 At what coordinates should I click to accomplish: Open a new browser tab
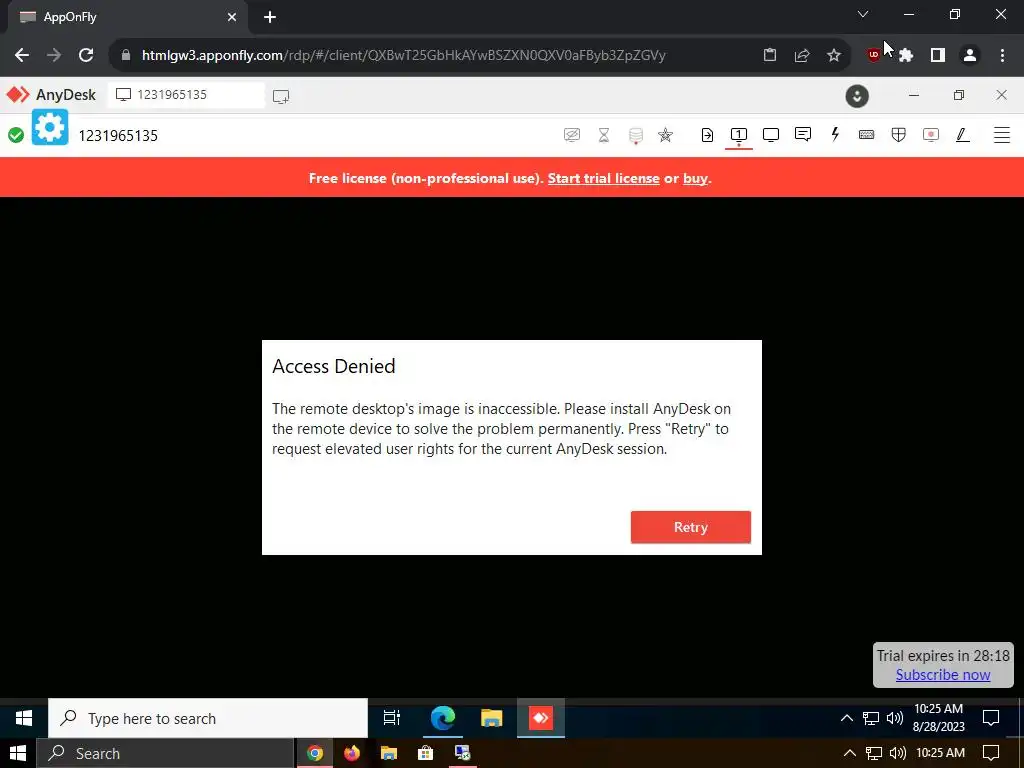(x=270, y=18)
